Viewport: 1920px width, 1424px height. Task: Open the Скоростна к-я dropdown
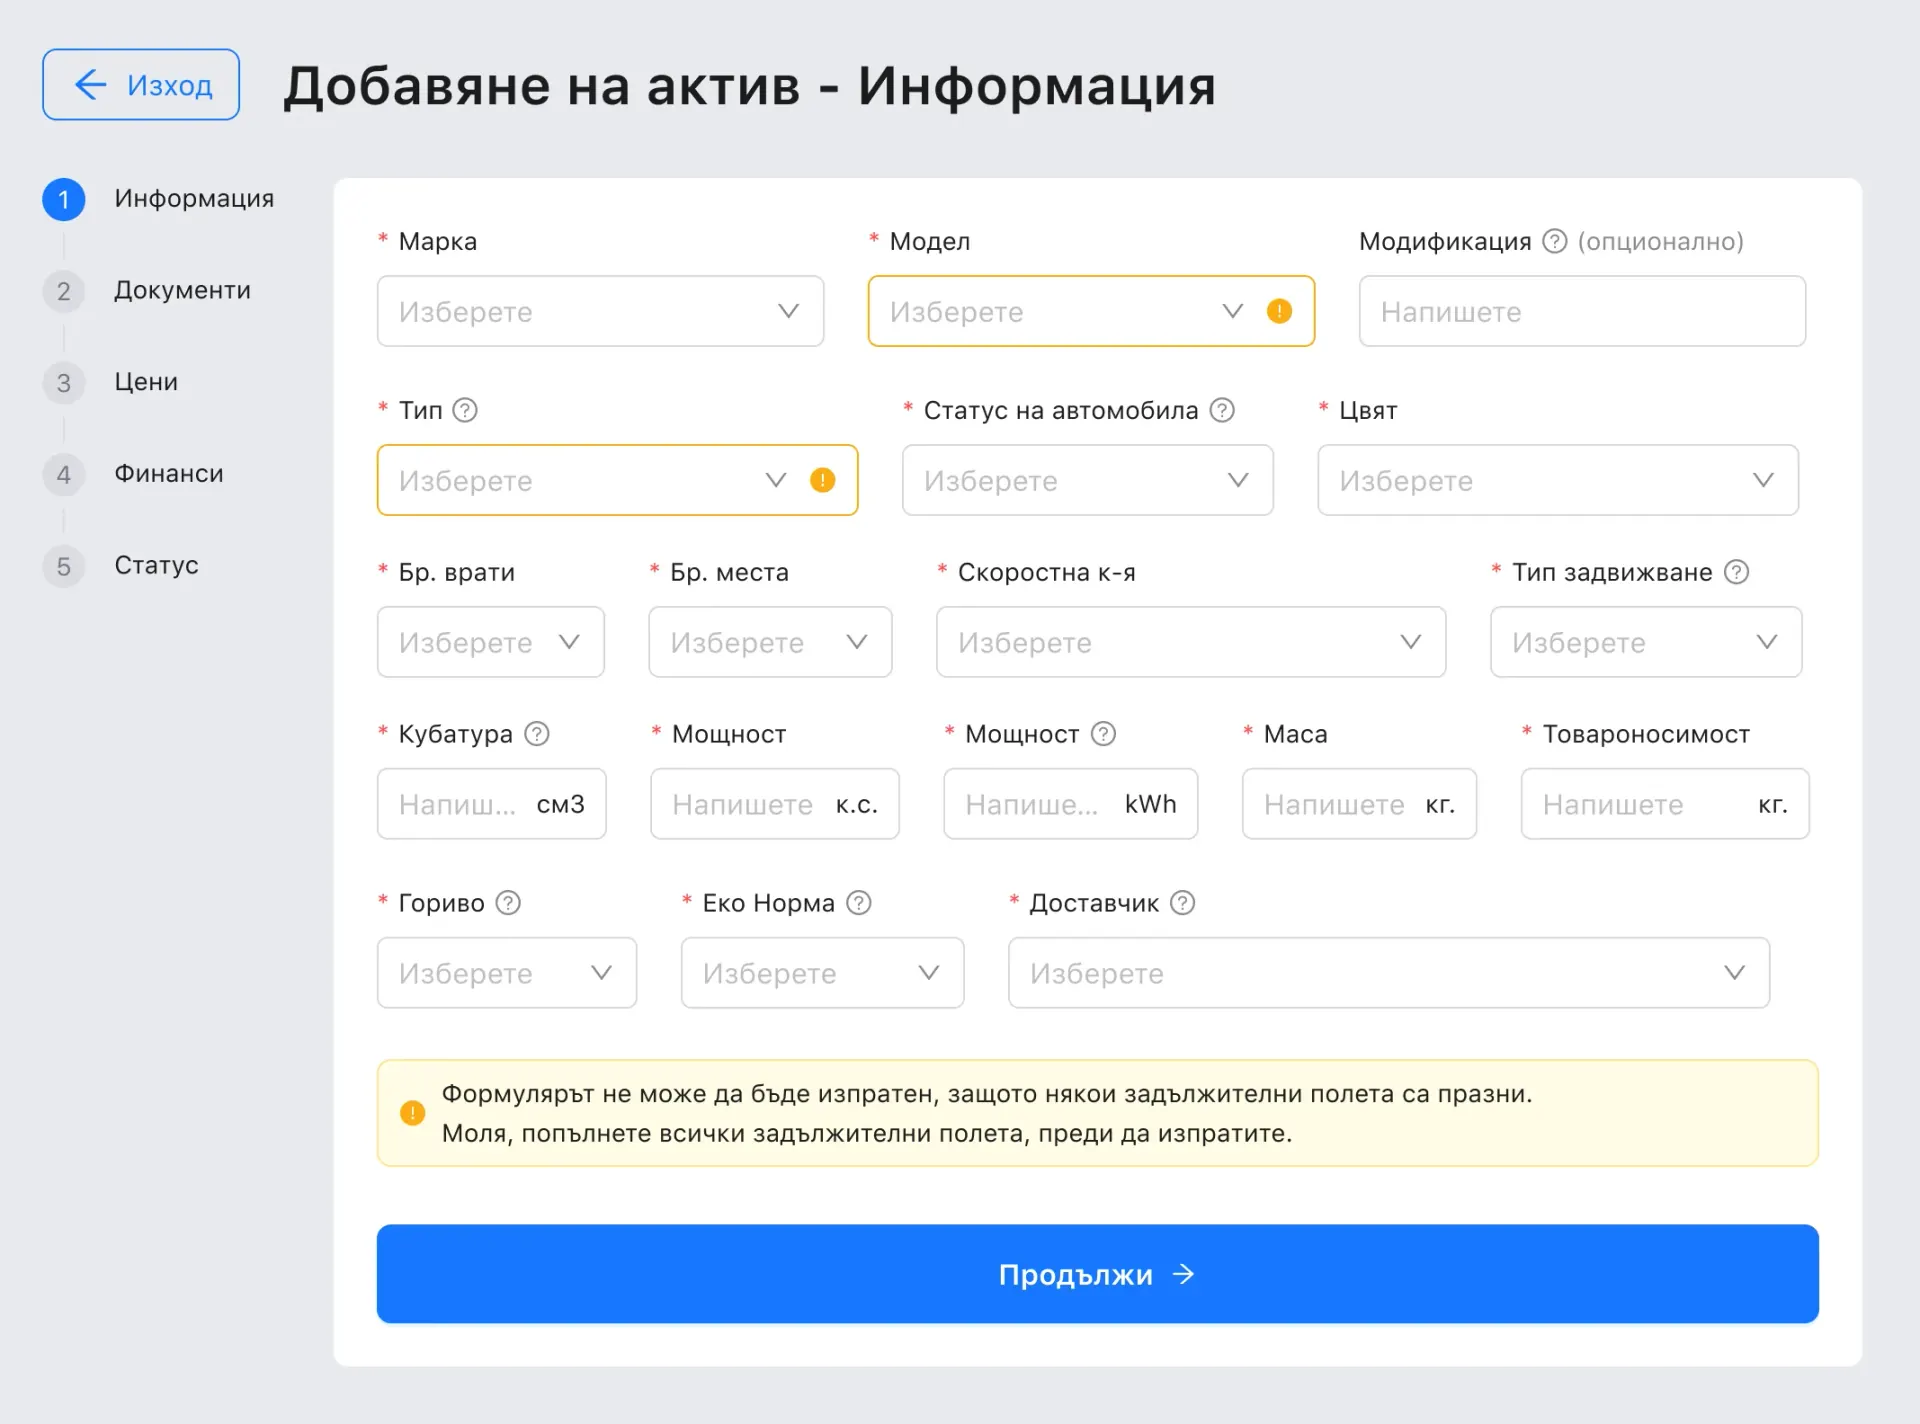(x=1191, y=642)
